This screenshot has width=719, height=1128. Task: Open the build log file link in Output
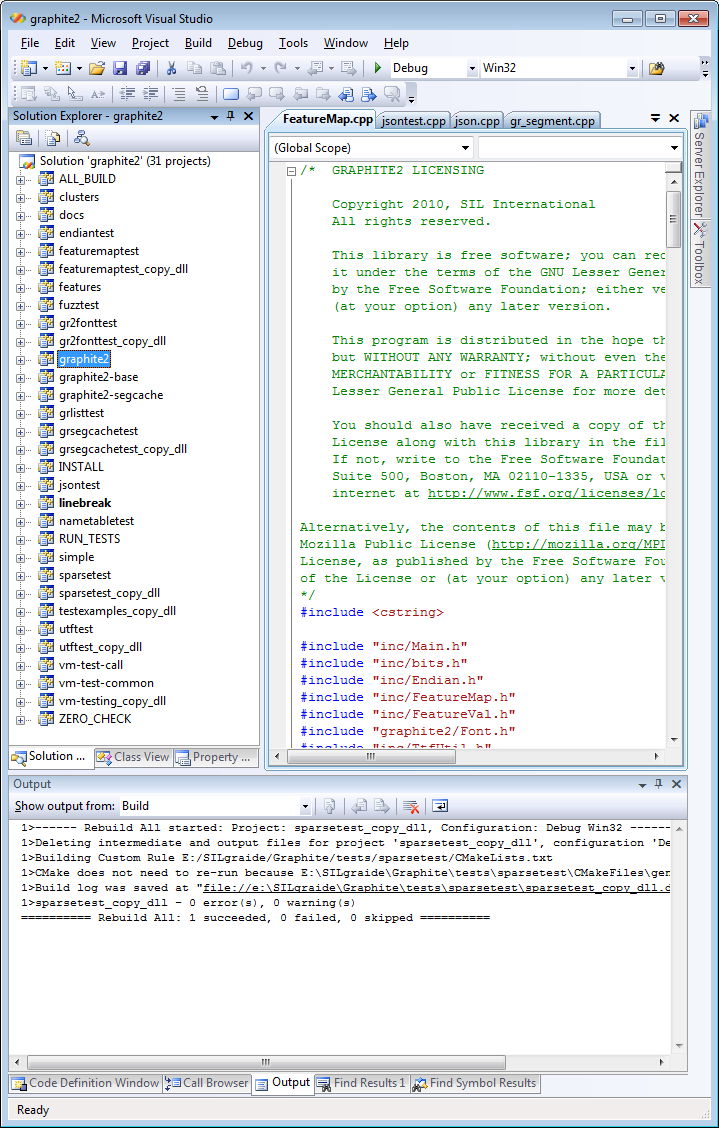438,888
